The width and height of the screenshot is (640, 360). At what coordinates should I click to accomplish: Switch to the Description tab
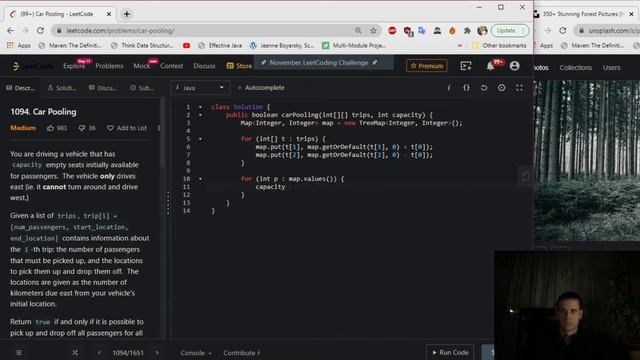20,88
